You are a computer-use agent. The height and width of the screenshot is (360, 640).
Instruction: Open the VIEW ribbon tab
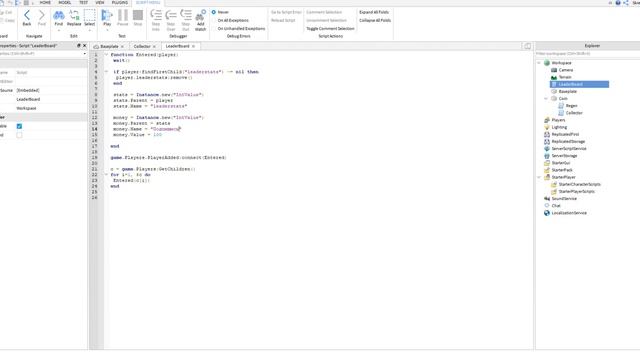coord(100,2)
